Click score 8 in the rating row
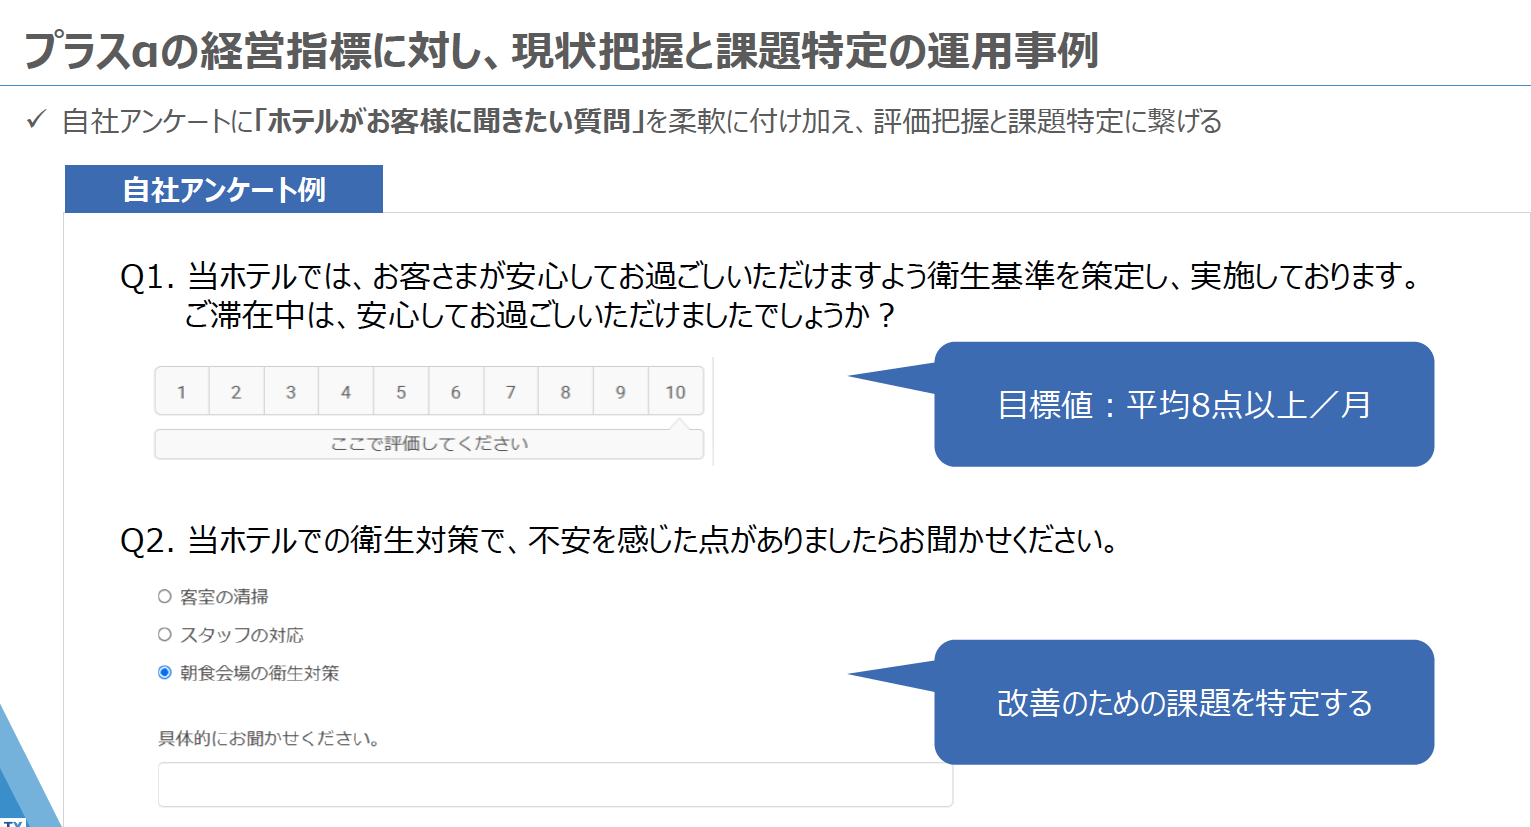 566,391
